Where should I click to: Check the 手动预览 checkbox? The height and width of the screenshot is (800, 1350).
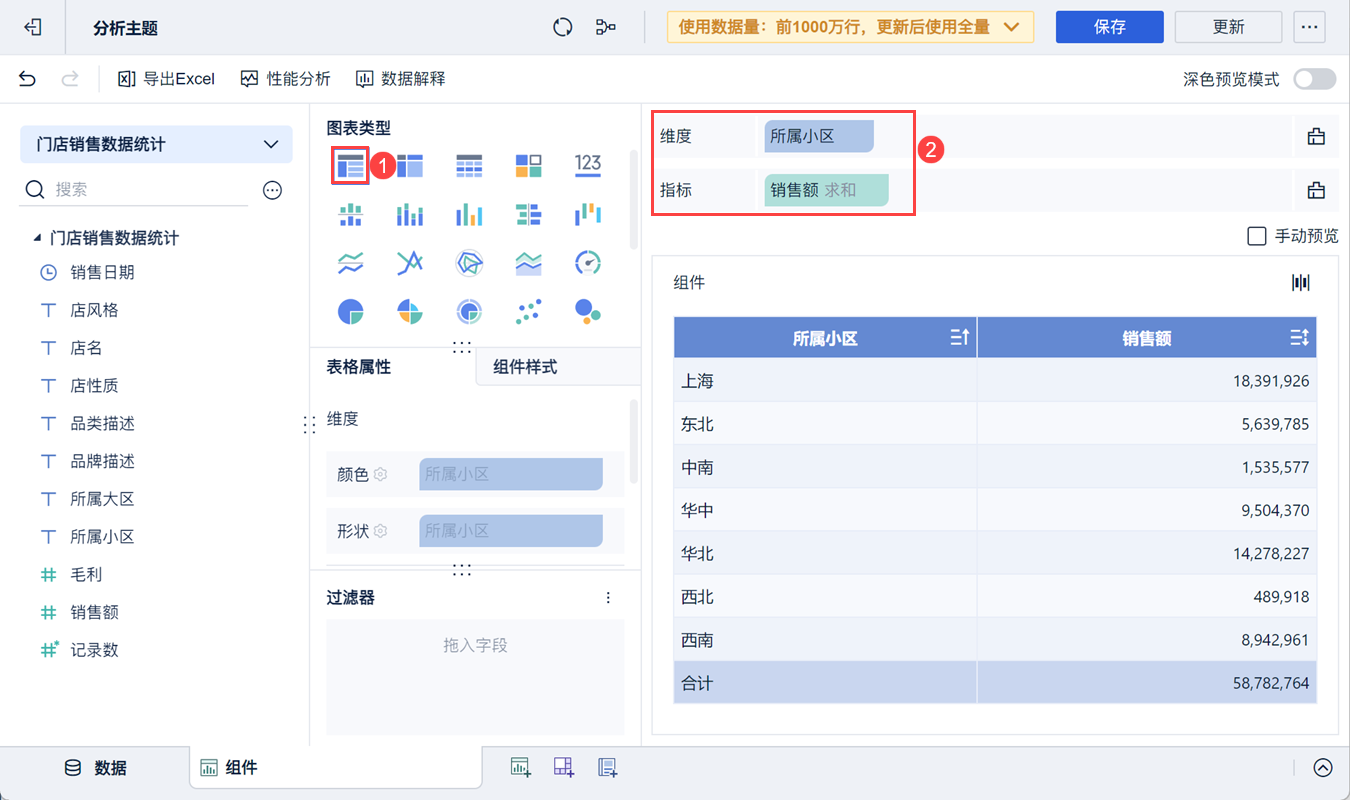coord(1257,236)
